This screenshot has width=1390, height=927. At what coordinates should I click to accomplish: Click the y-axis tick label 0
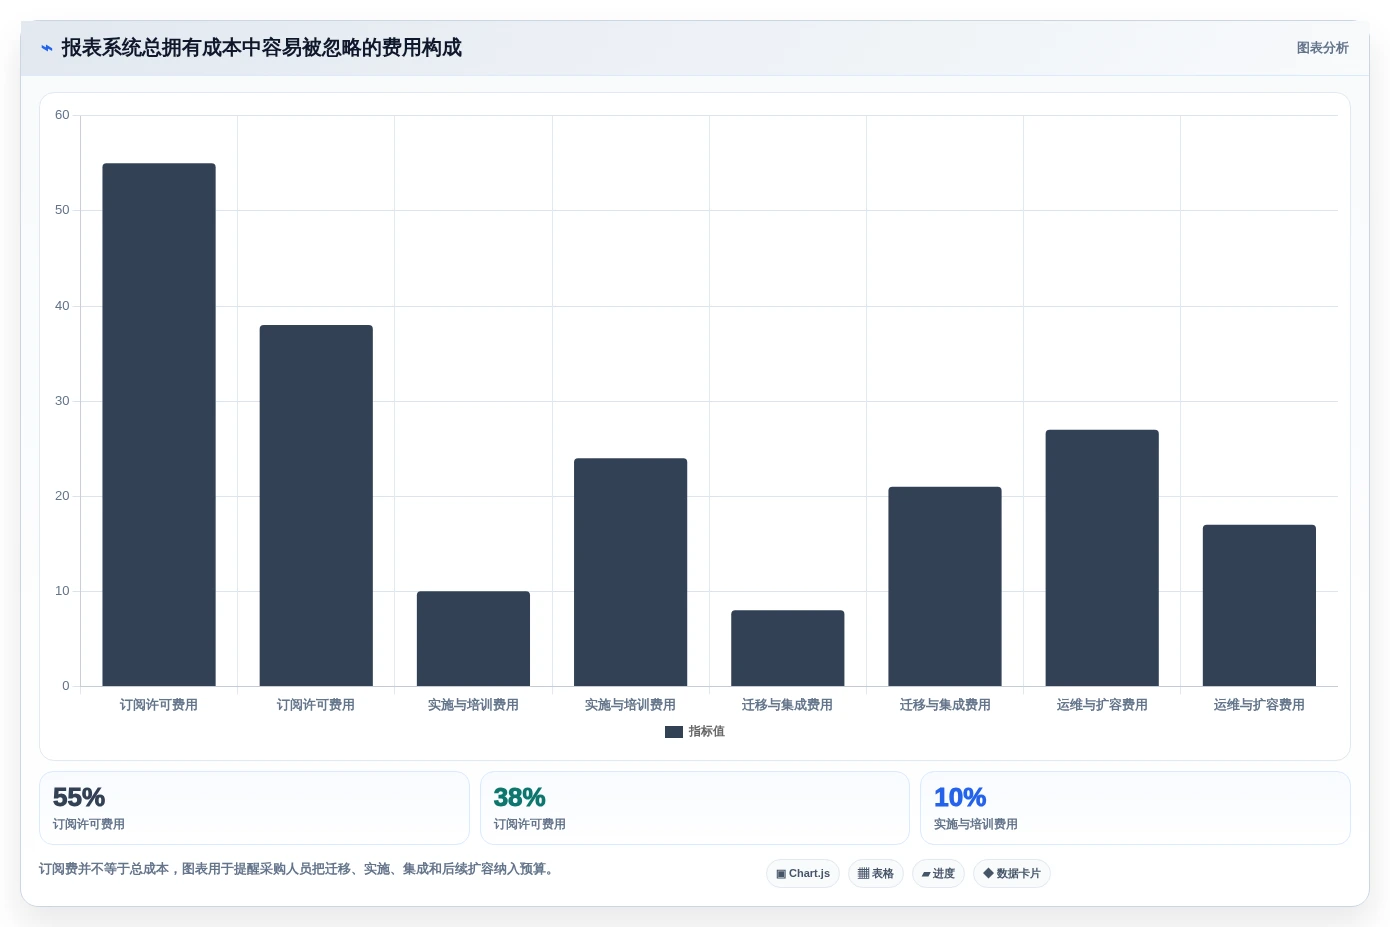click(66, 686)
